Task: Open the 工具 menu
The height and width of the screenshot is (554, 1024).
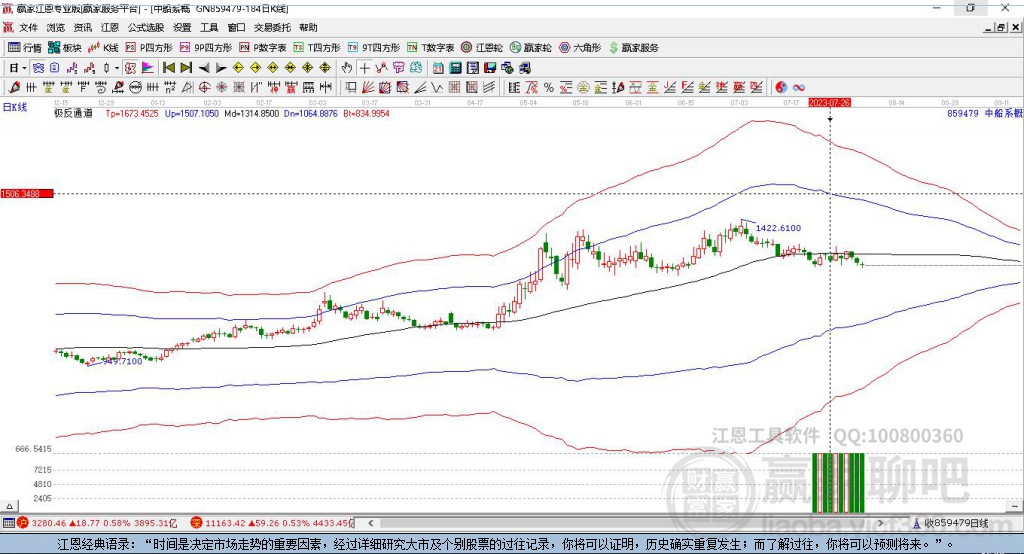Action: (209, 27)
